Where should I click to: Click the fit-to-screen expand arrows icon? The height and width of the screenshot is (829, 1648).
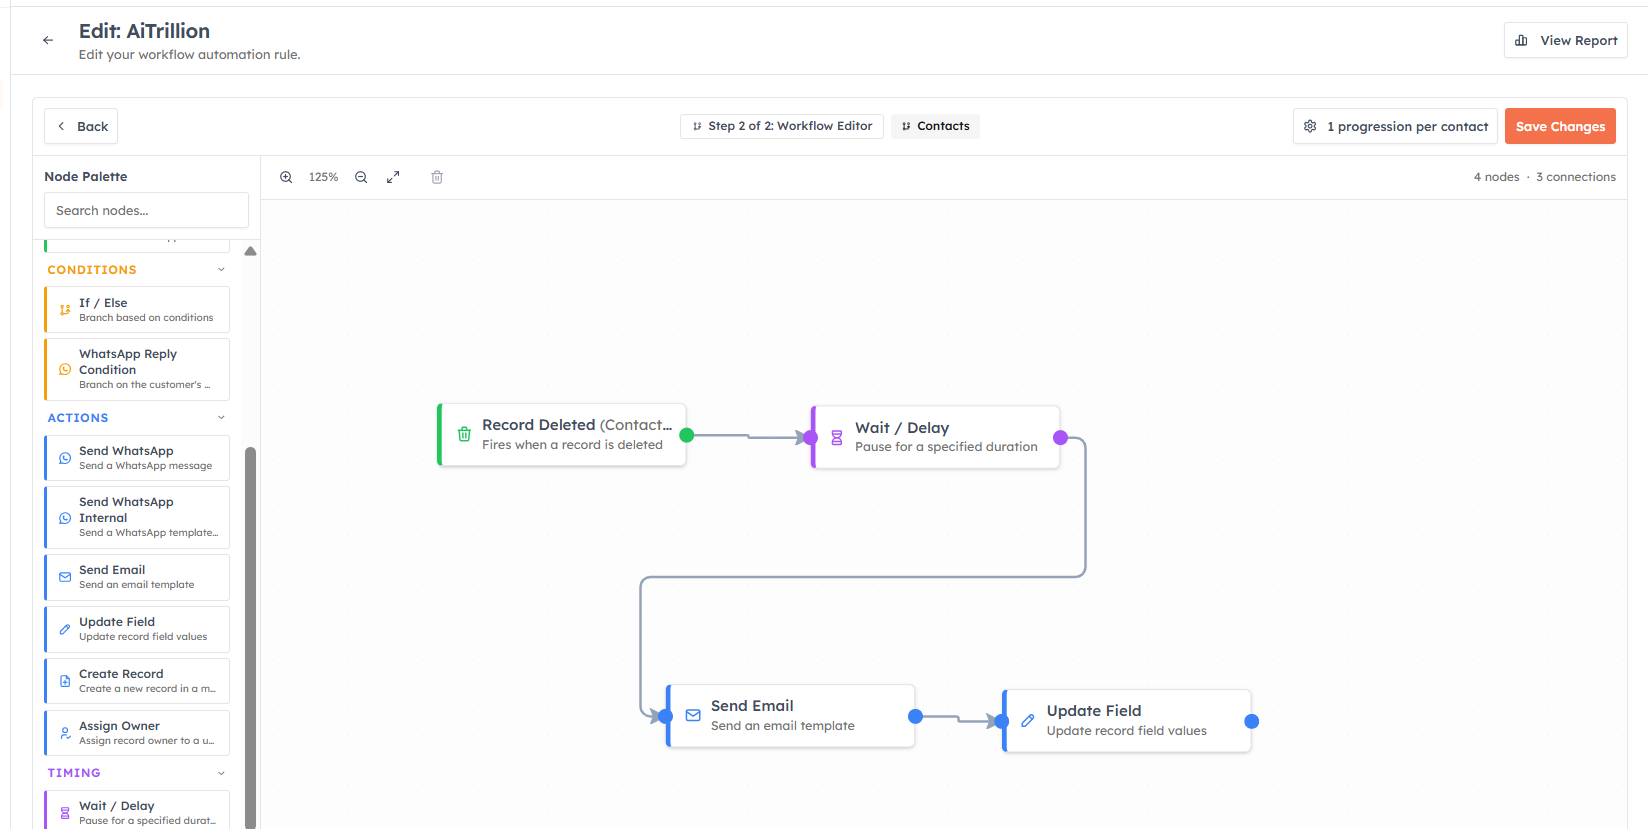coord(393,177)
